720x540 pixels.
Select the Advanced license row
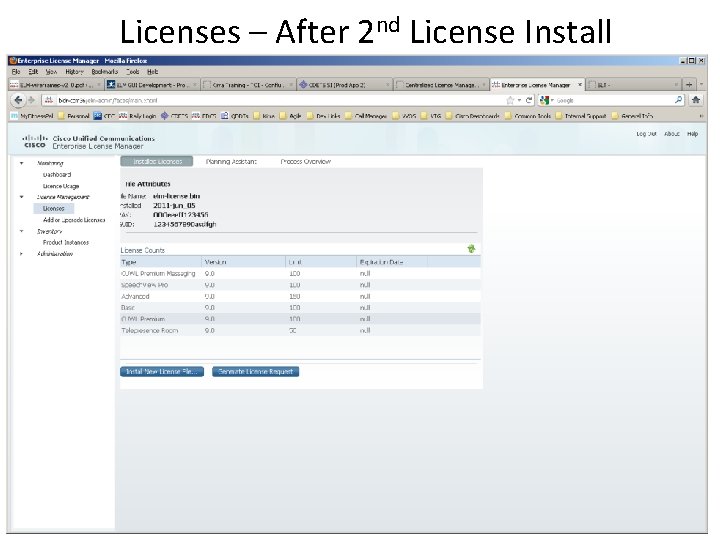(300, 297)
